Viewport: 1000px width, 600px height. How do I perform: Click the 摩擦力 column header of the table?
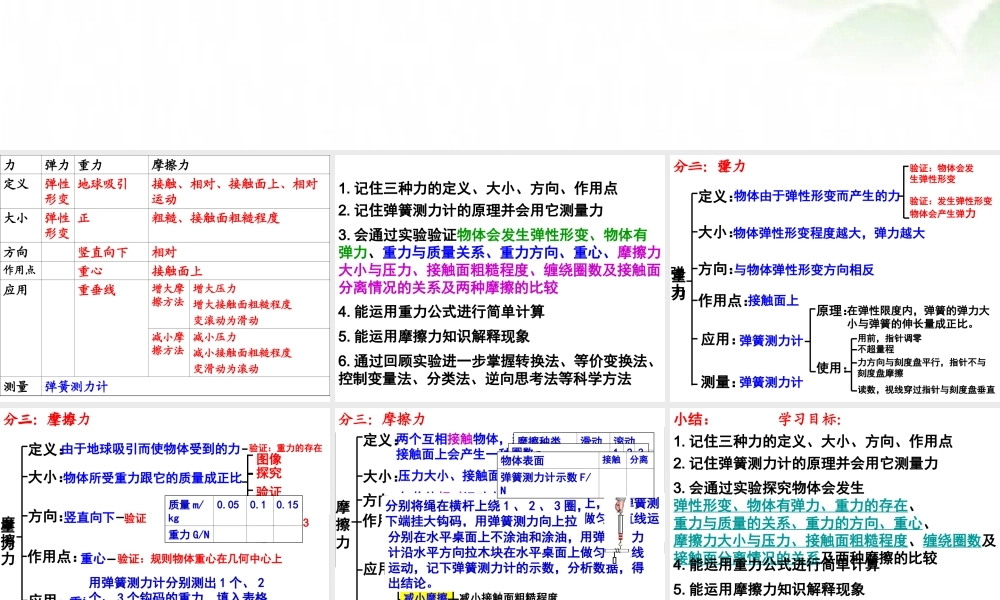pyautogui.click(x=170, y=165)
